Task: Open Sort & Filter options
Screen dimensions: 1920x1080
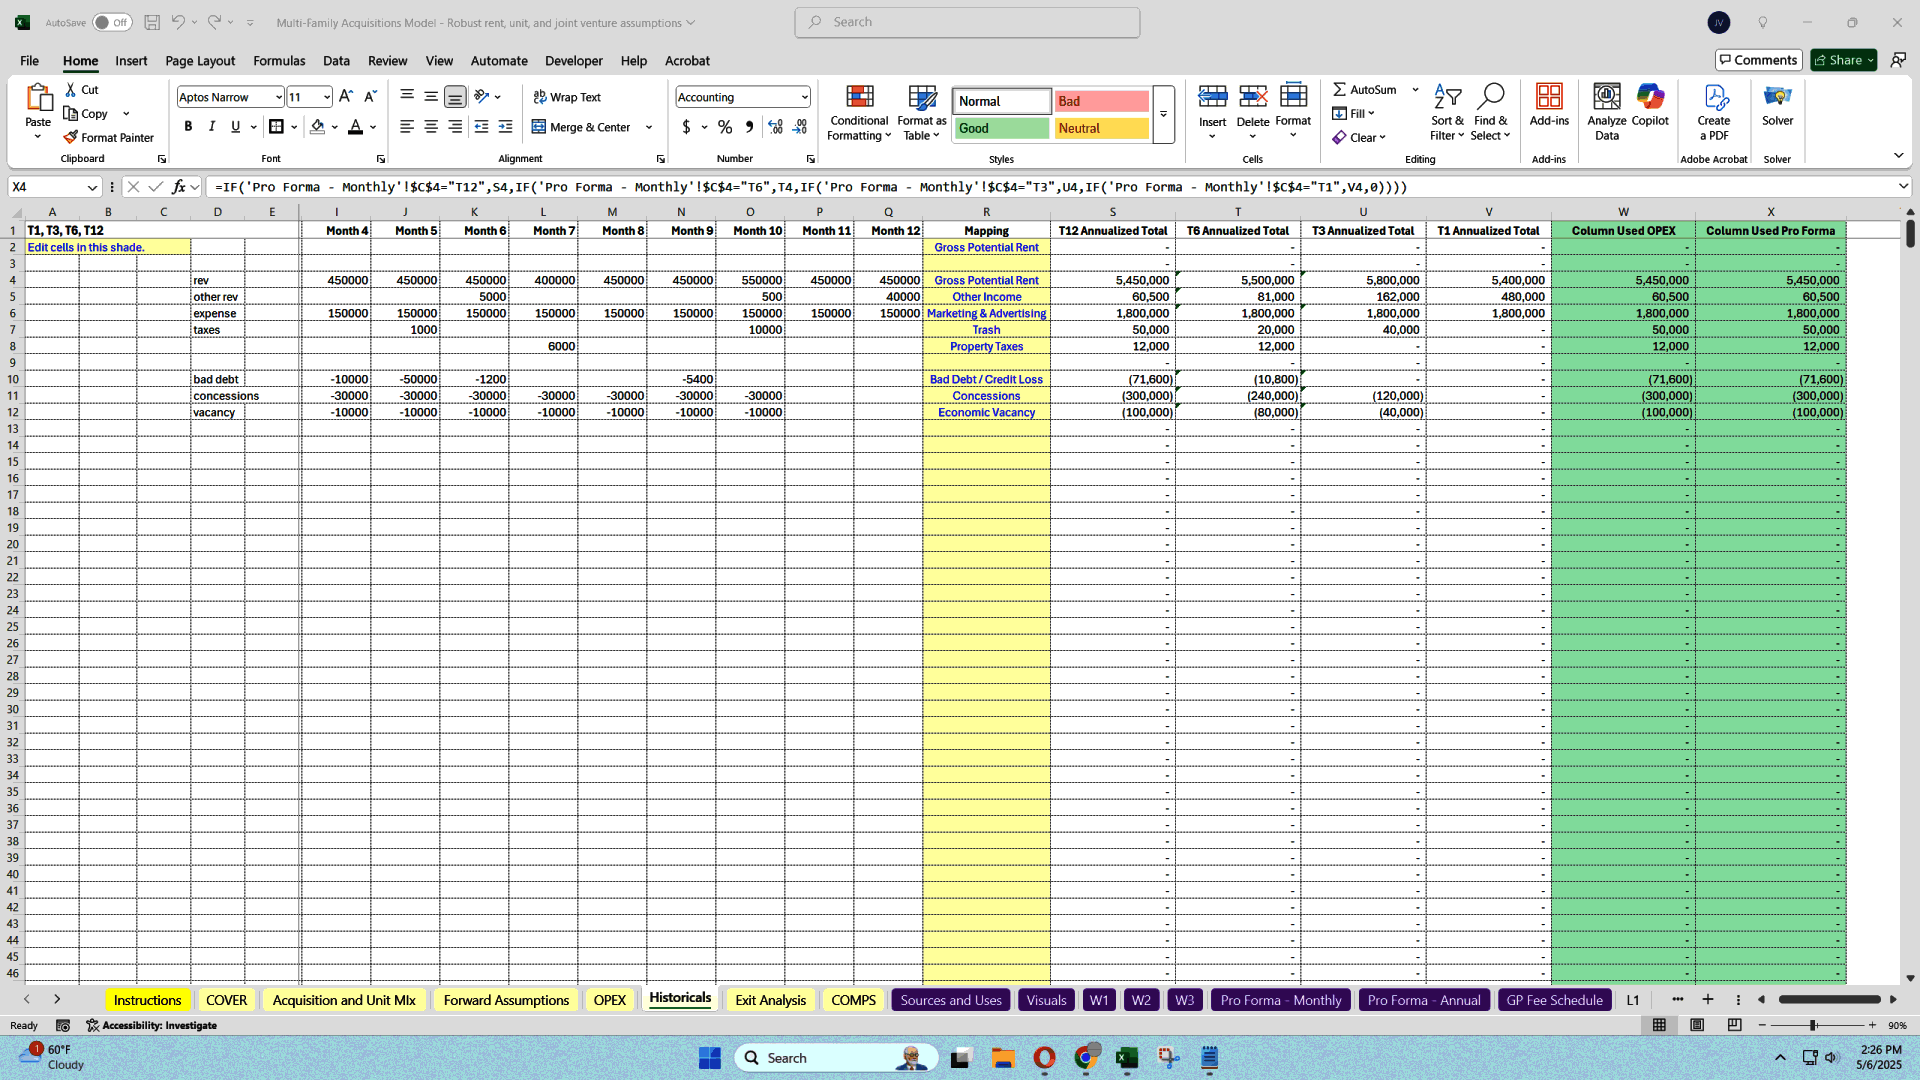Action: pyautogui.click(x=1447, y=112)
